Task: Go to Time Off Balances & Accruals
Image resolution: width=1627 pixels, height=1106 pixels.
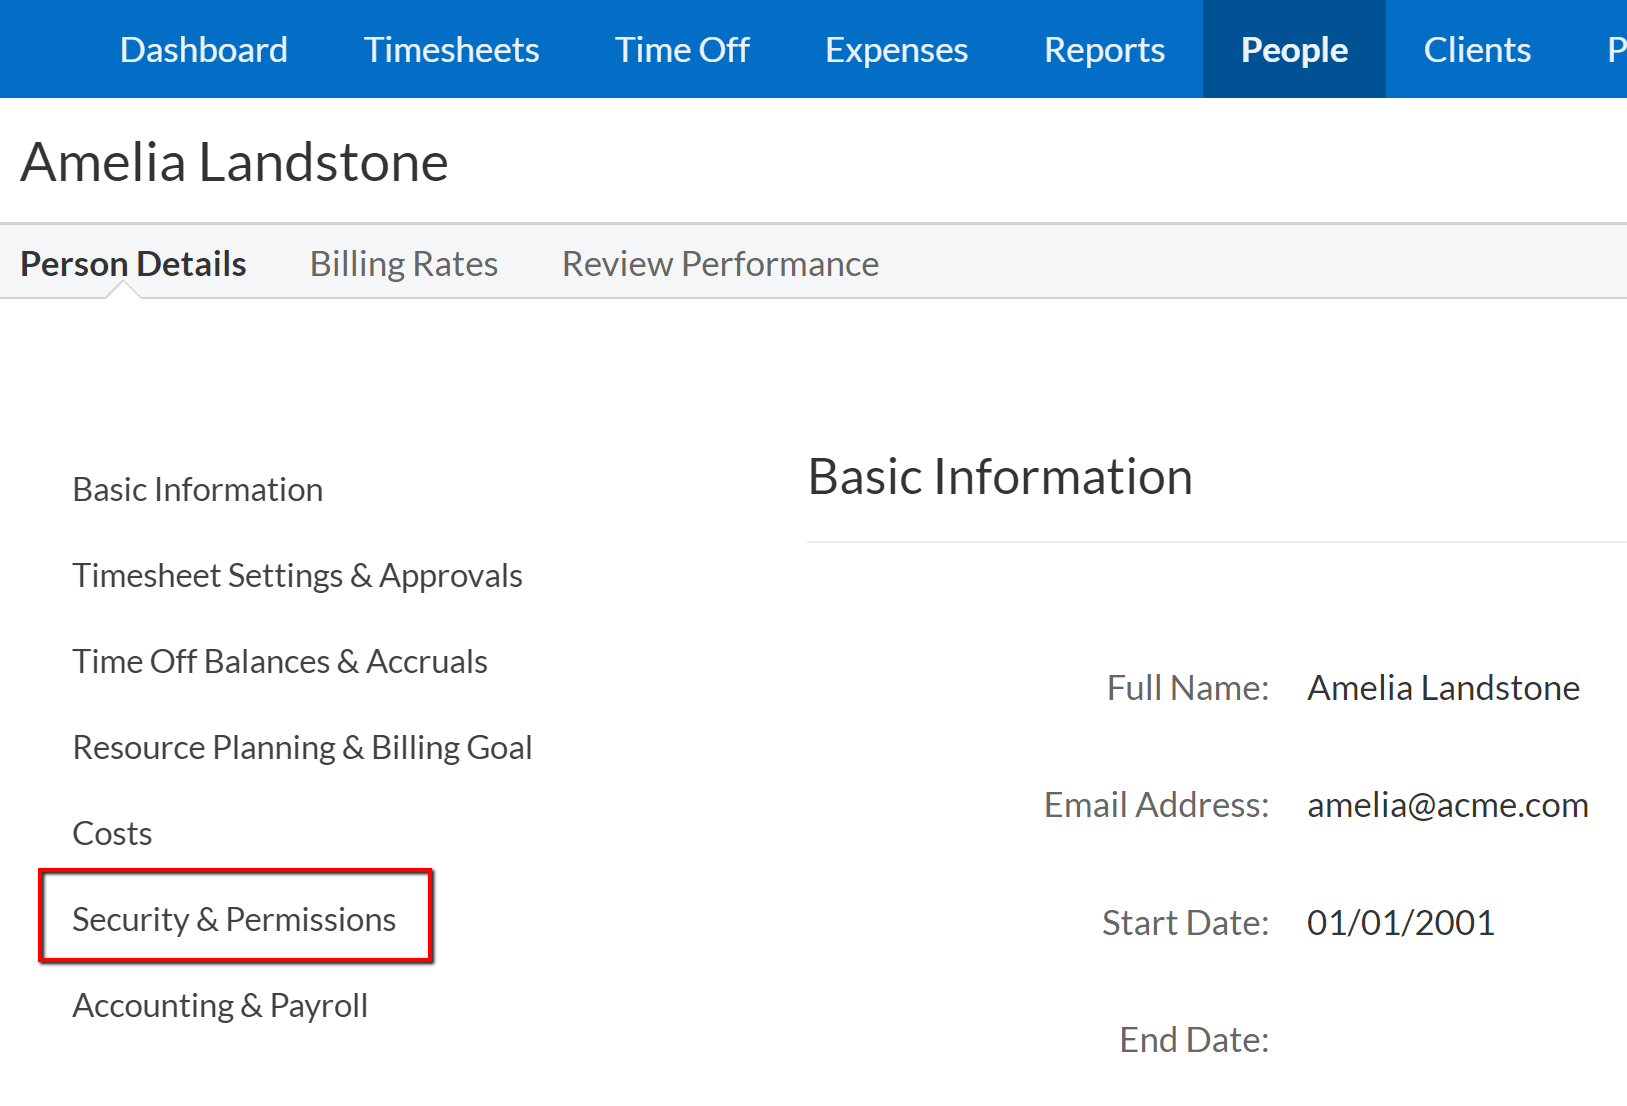Action: pyautogui.click(x=280, y=662)
